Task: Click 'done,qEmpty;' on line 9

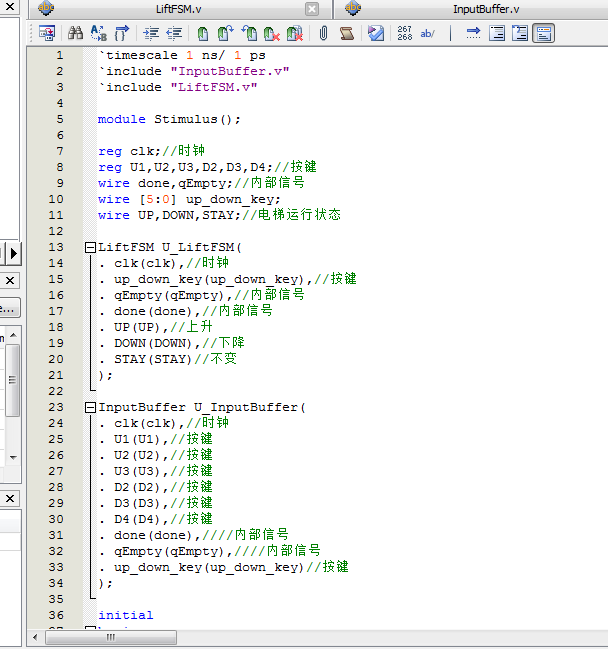Action: pos(185,183)
